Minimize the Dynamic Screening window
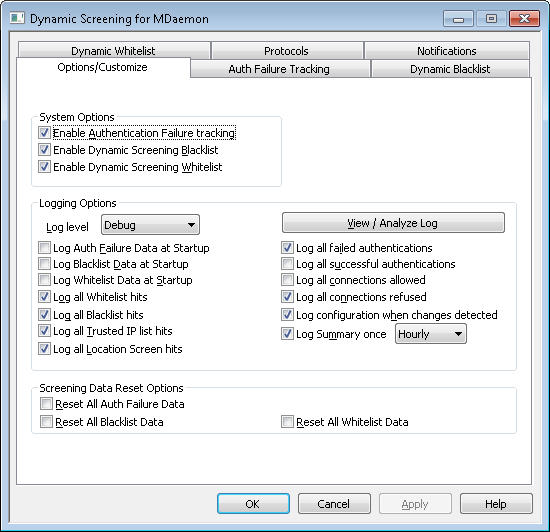 [x=458, y=19]
